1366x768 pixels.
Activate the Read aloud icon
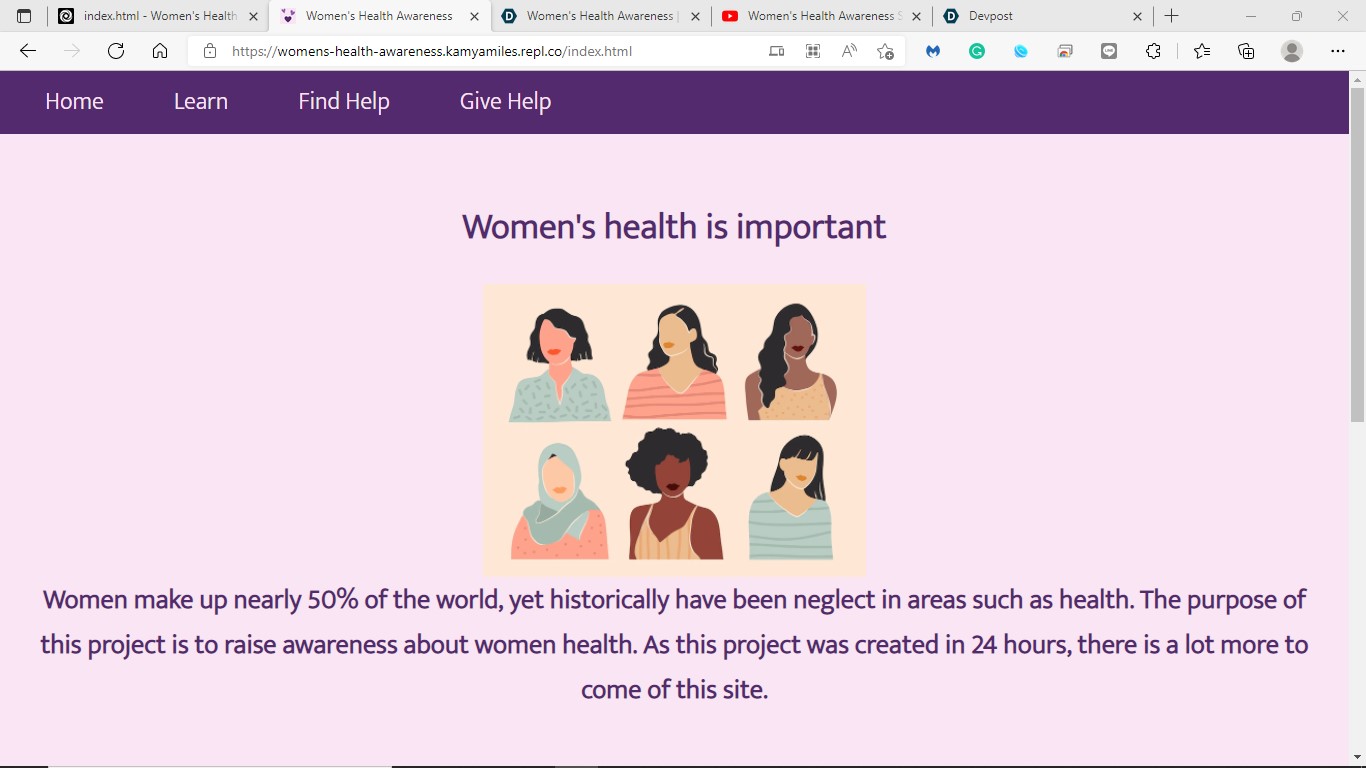pos(849,50)
